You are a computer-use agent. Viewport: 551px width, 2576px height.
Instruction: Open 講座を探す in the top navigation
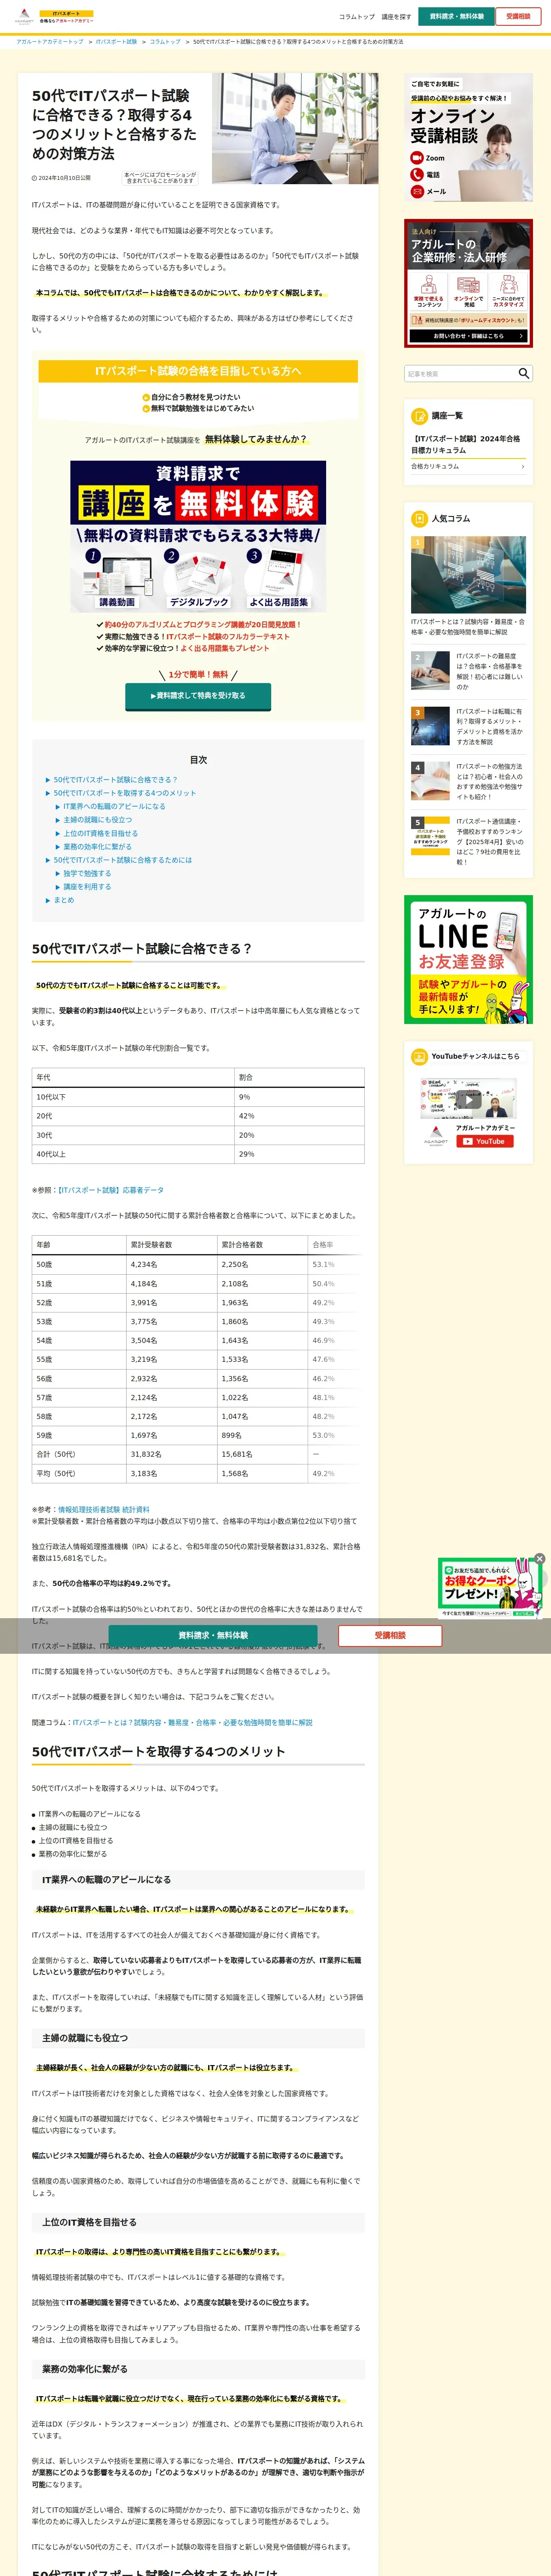tap(396, 17)
